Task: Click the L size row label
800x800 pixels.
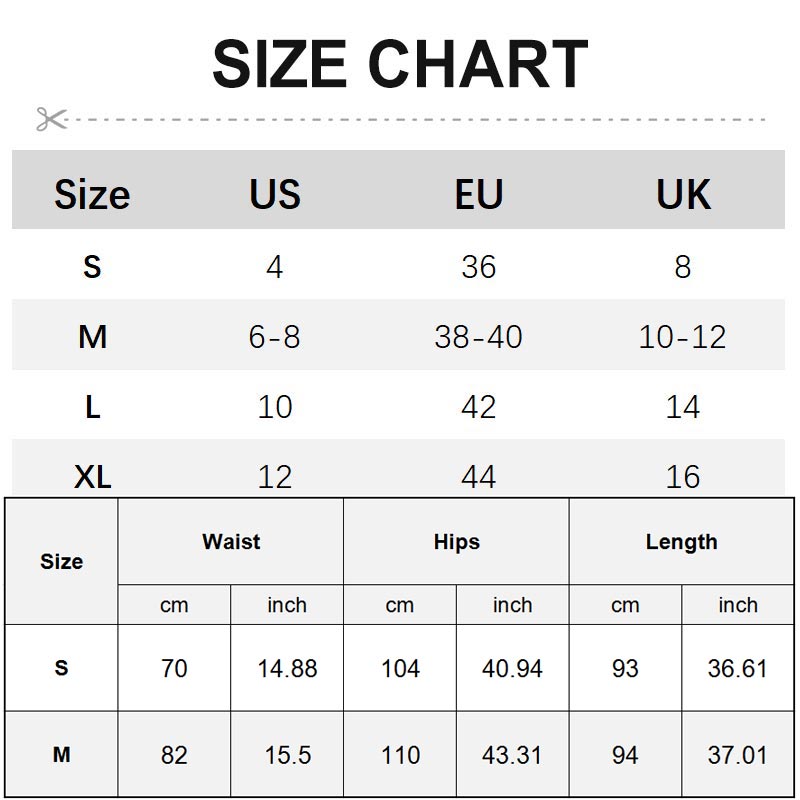Action: pos(92,407)
